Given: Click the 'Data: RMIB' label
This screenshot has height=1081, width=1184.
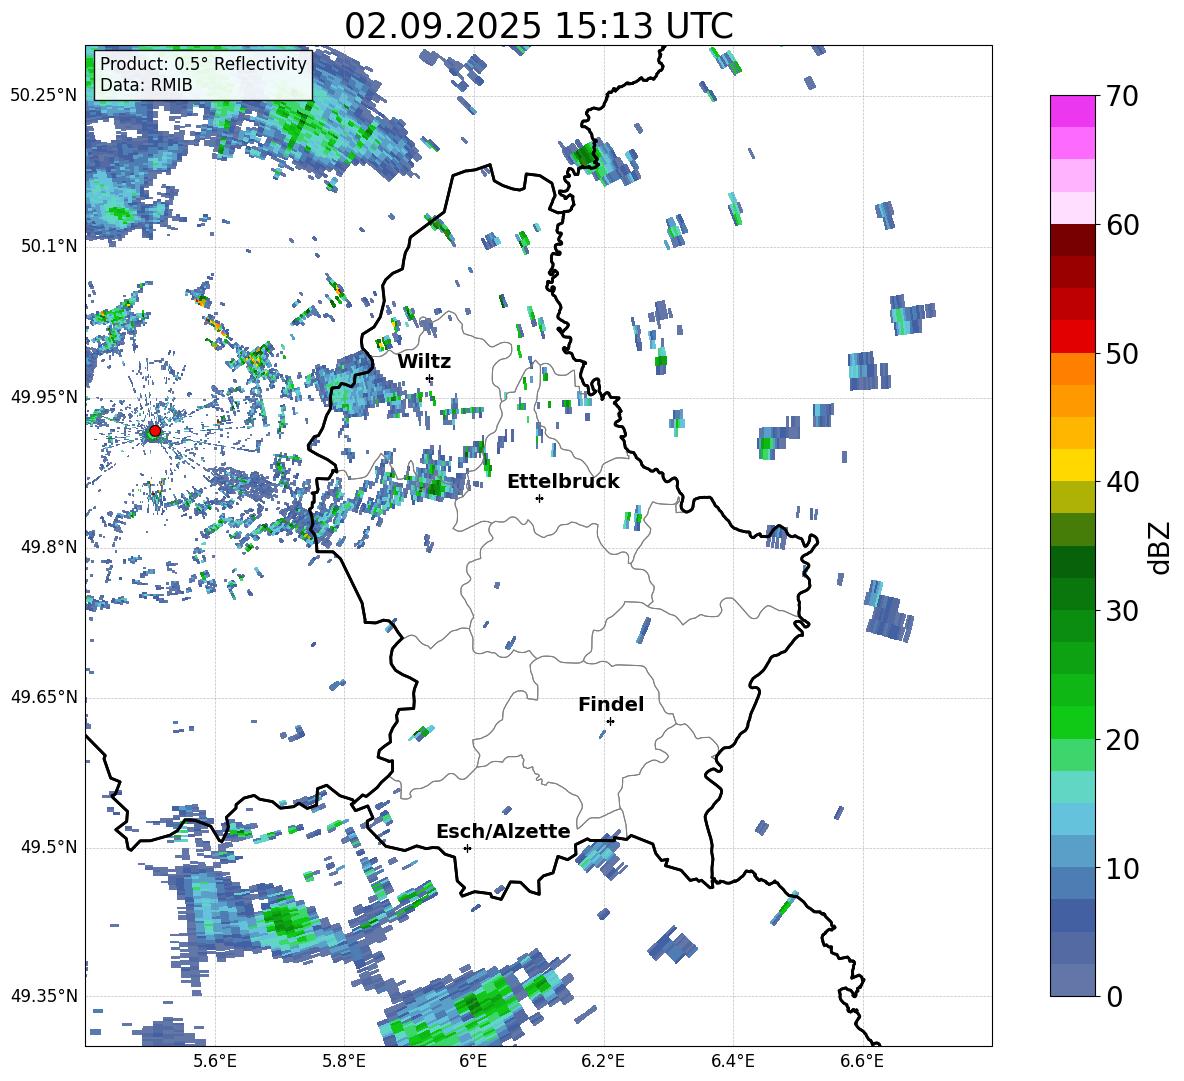Looking at the screenshot, I should pyautogui.click(x=146, y=85).
